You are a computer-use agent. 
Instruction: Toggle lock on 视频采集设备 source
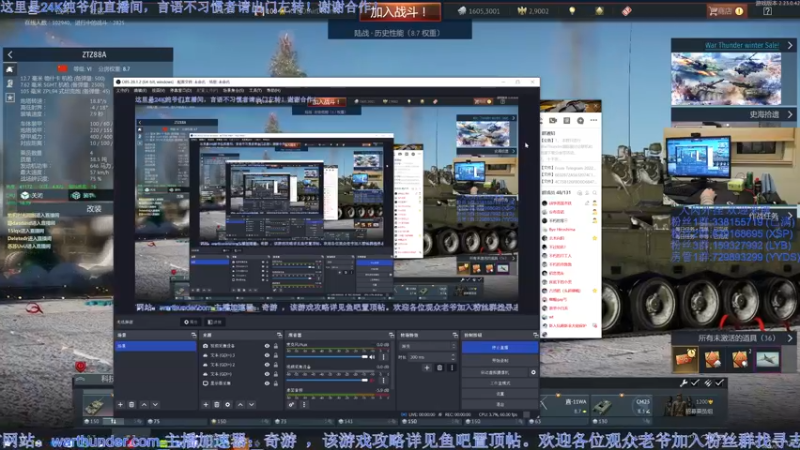(x=276, y=346)
